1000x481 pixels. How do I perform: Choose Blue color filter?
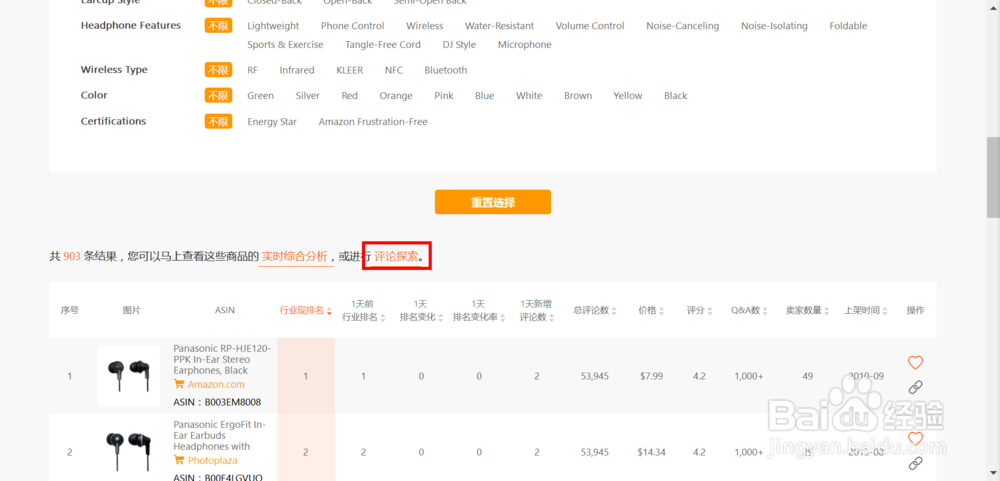tap(485, 96)
